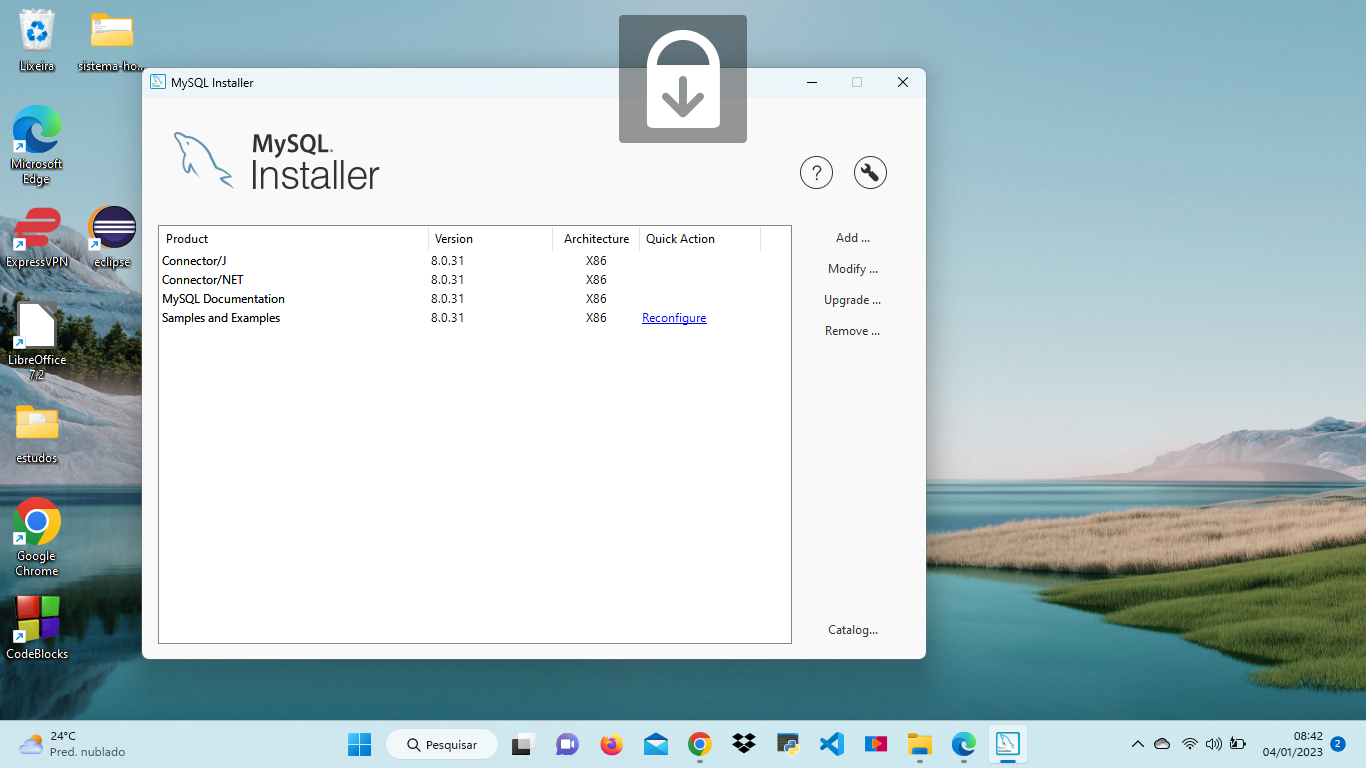The height and width of the screenshot is (768, 1366).
Task: Open the Mail app from the taskbar
Action: [656, 744]
